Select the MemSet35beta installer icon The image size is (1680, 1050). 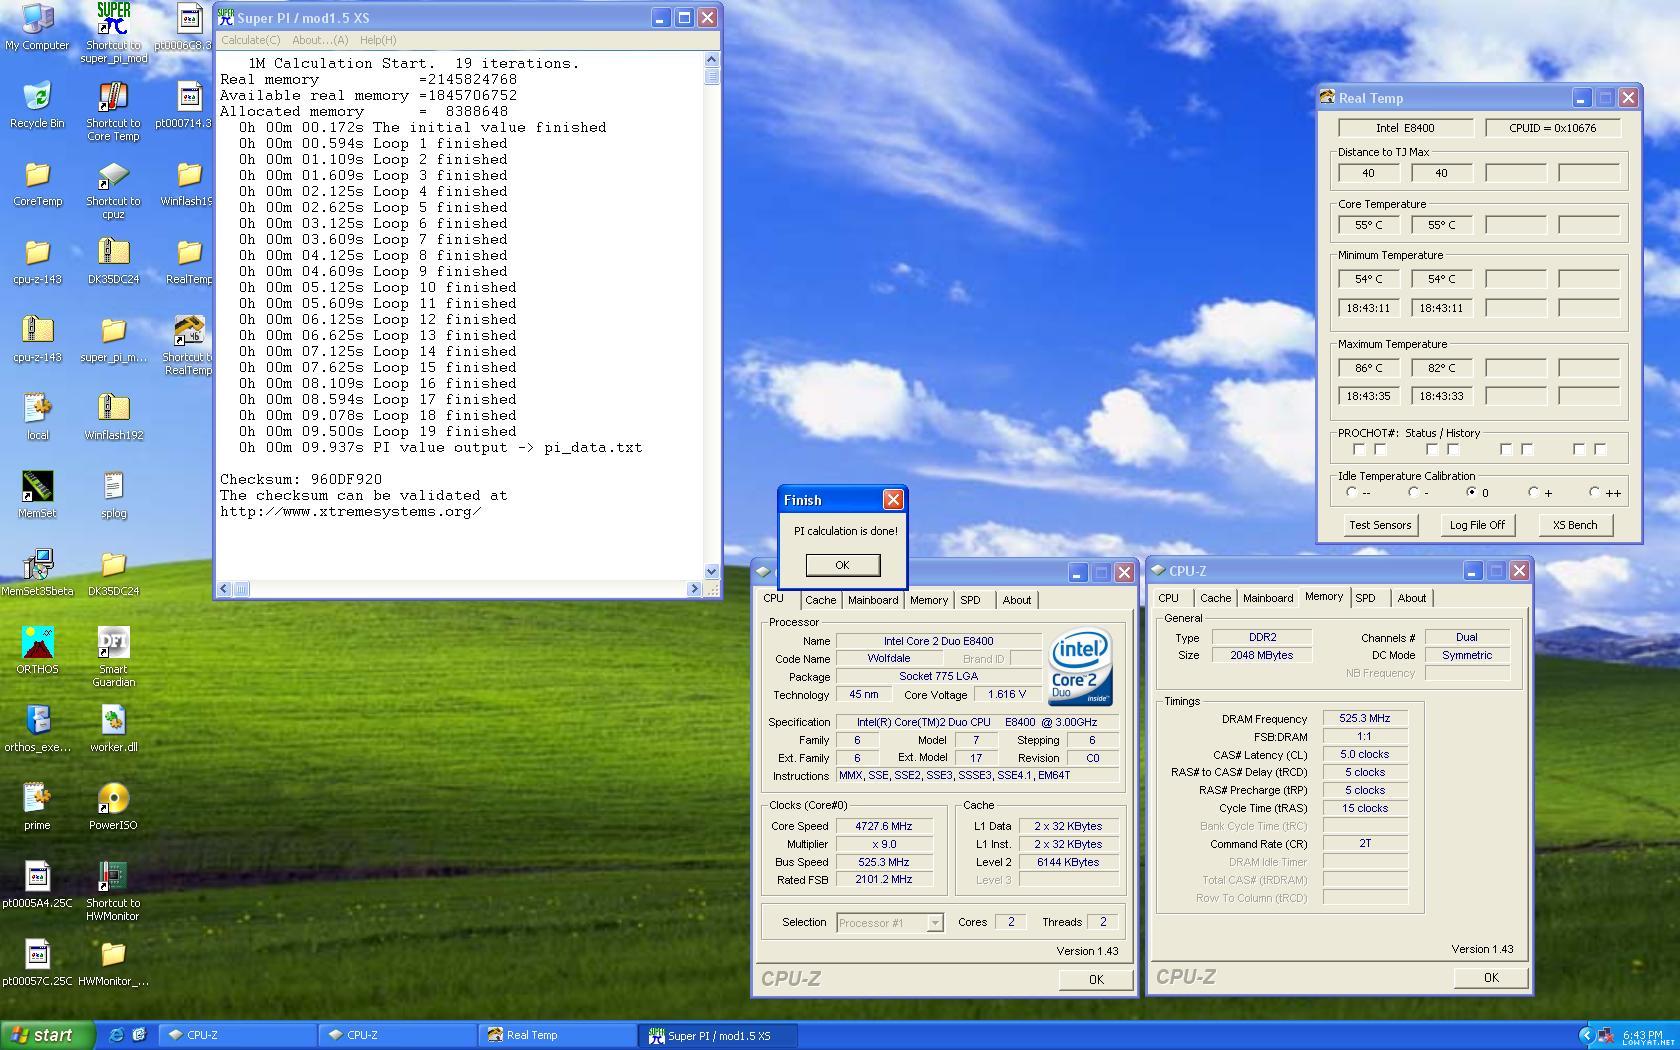point(37,573)
